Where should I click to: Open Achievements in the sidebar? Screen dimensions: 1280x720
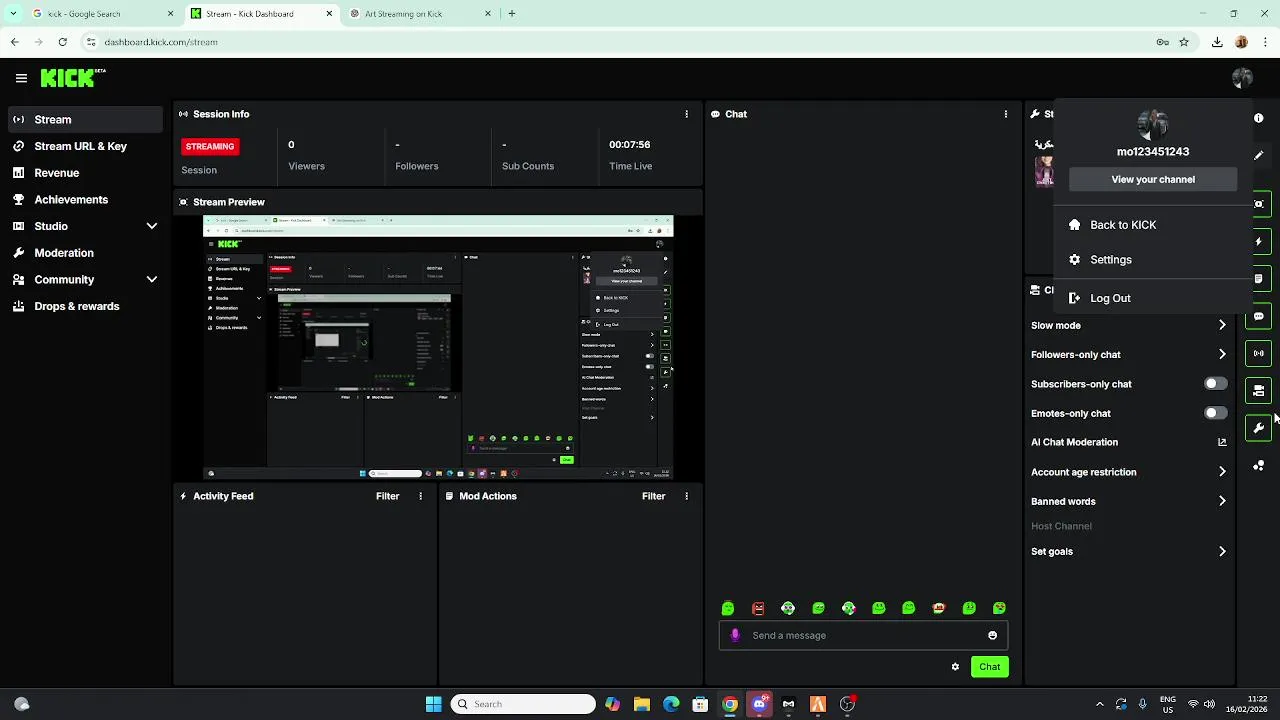(85, 199)
